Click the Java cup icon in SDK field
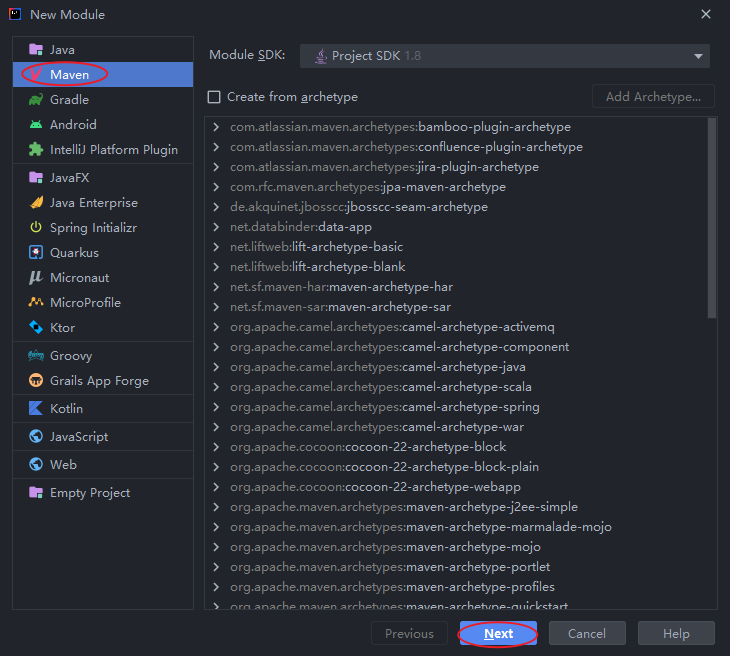 click(321, 56)
